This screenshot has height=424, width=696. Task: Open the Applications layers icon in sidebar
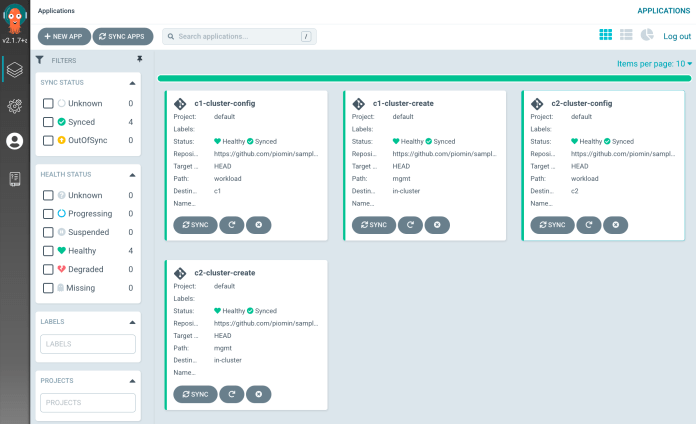click(x=14, y=70)
